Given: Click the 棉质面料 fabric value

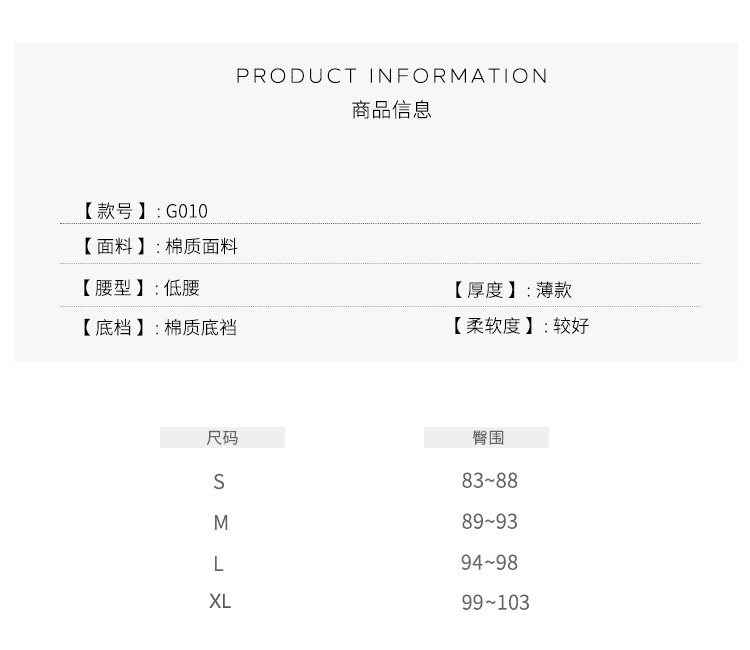Looking at the screenshot, I should [x=201, y=247].
